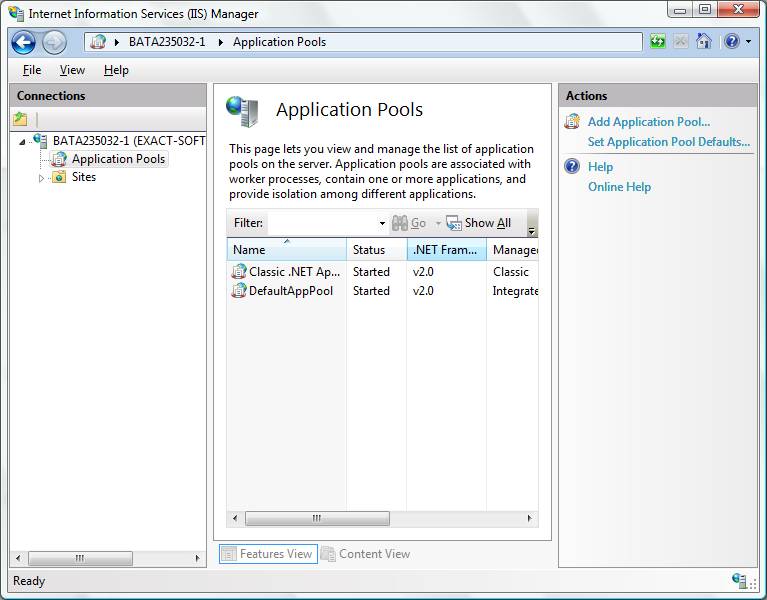
Task: Click the Up One Level icon in Connections
Action: [x=20, y=119]
